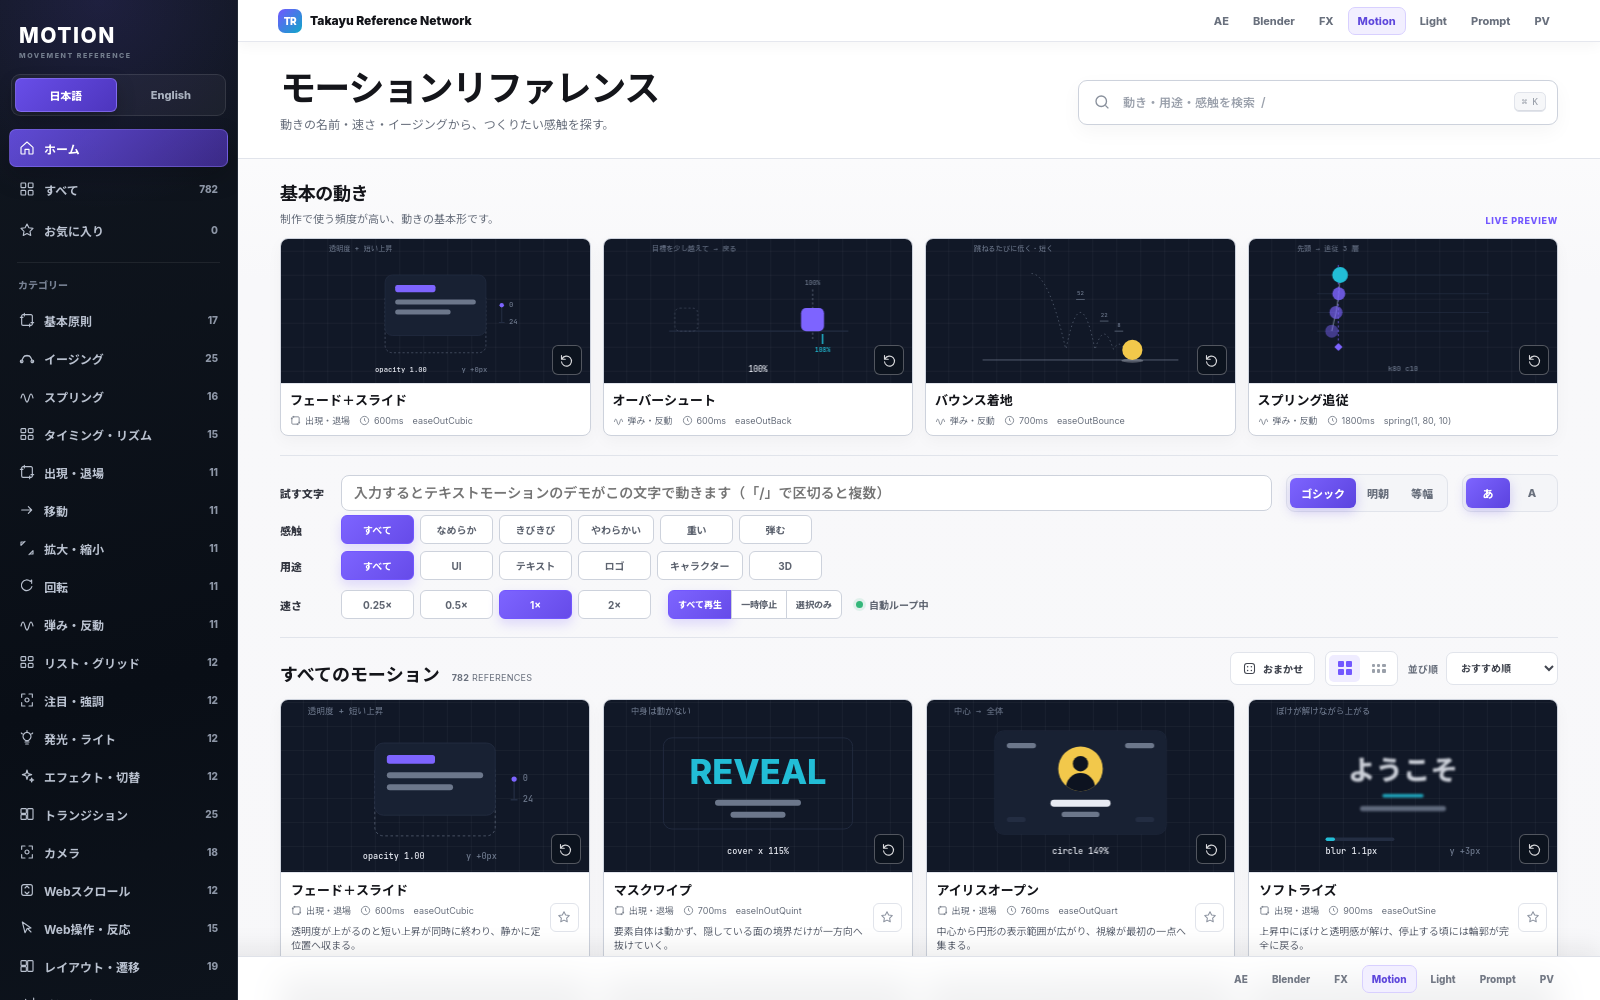1600x1000 pixels.
Task: Filter feel by 弾む
Action: [x=775, y=530]
